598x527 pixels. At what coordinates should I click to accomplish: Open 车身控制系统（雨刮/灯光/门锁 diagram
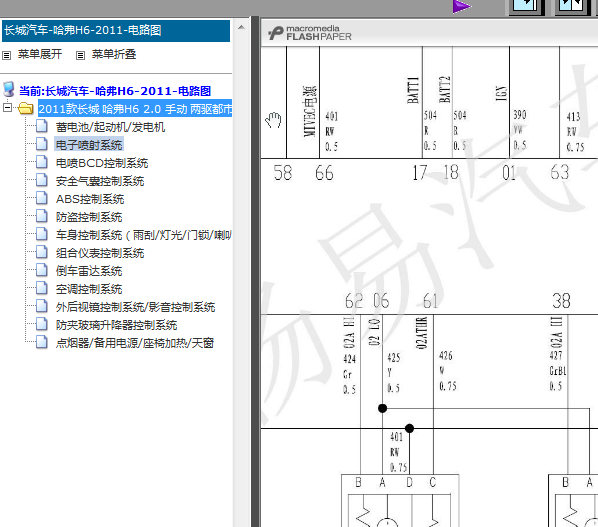click(x=143, y=235)
